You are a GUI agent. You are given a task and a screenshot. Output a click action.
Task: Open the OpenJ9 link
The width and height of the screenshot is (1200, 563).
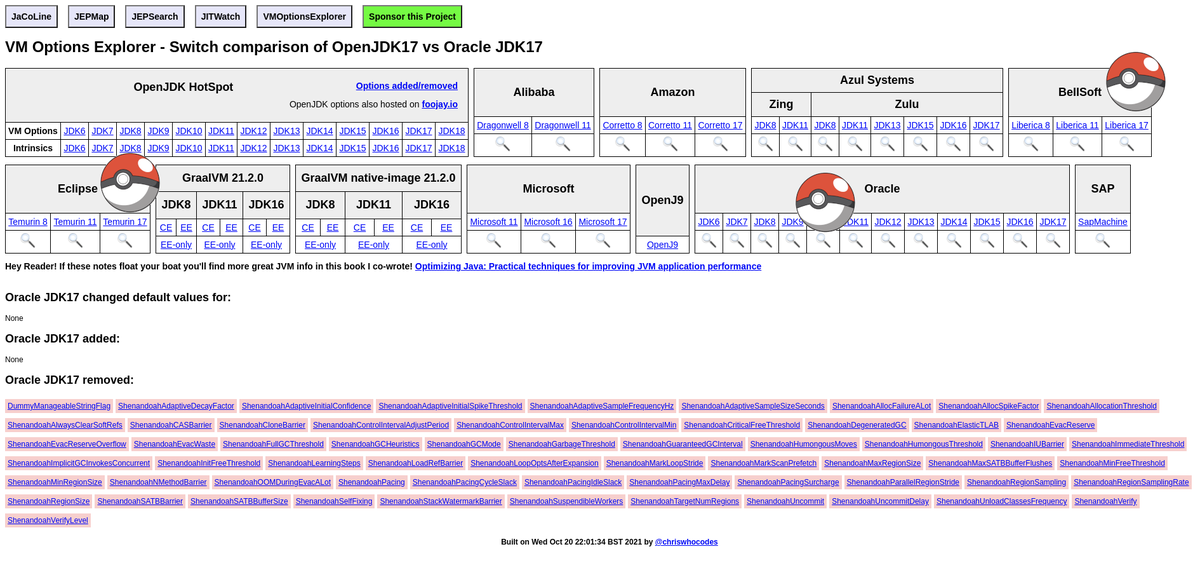point(662,244)
